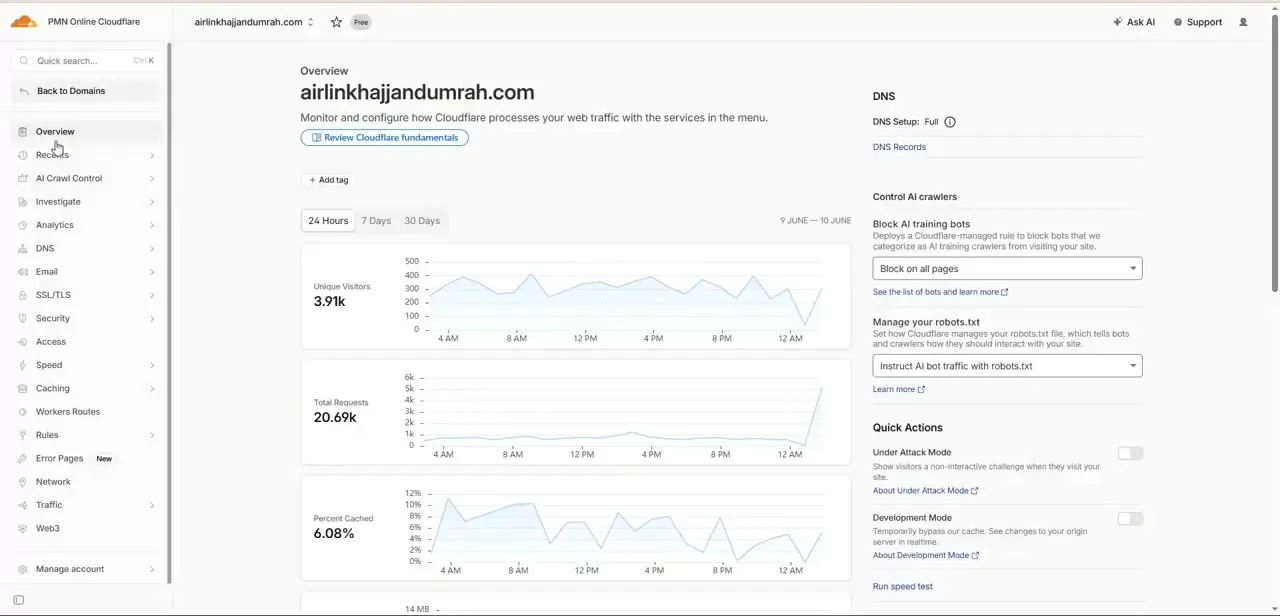Screen dimensions: 1280x616
Task: Click the quick search magnifier icon
Action: [x=24, y=61]
